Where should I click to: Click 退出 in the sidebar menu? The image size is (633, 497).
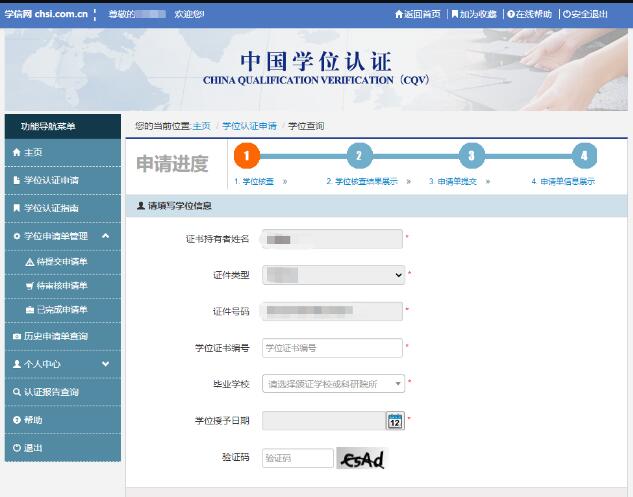(x=33, y=448)
